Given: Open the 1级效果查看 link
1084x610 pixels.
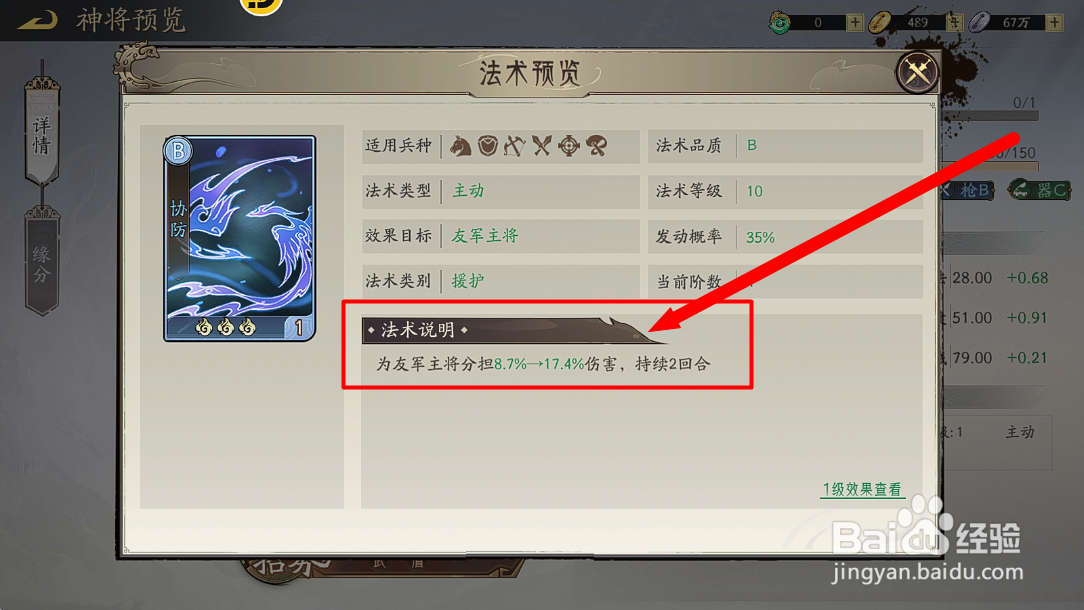Looking at the screenshot, I should tap(862, 490).
